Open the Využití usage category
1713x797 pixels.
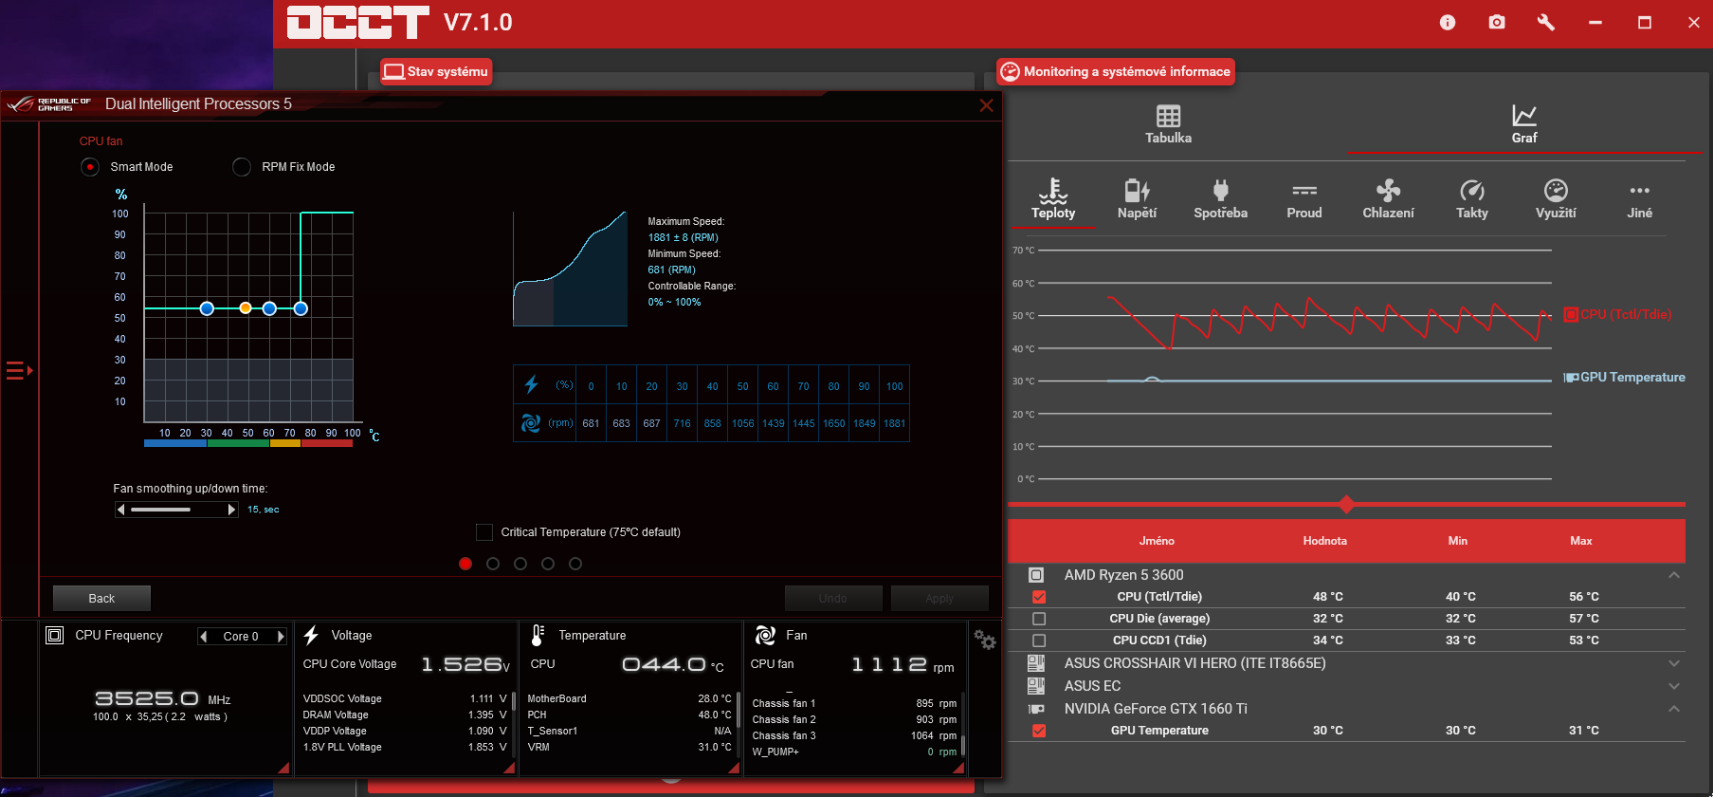1556,199
